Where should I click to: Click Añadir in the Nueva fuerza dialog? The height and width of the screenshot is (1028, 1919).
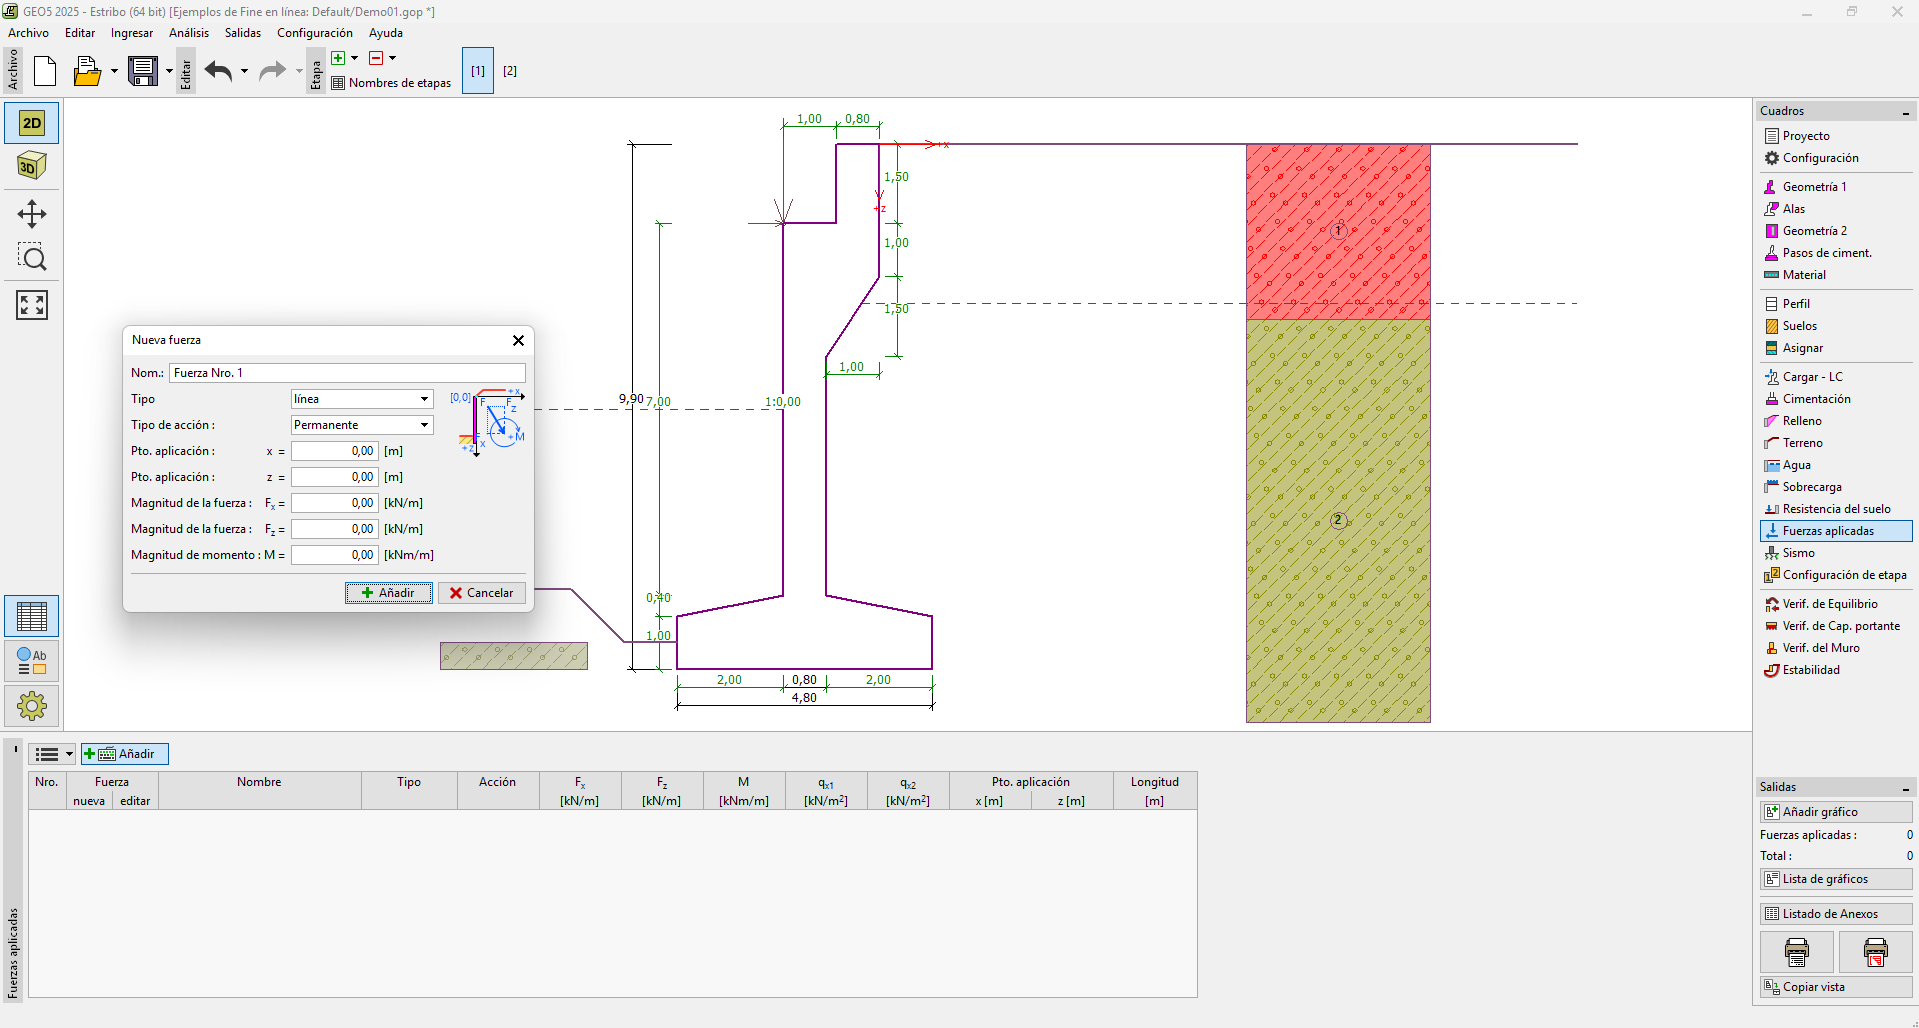coord(389,593)
